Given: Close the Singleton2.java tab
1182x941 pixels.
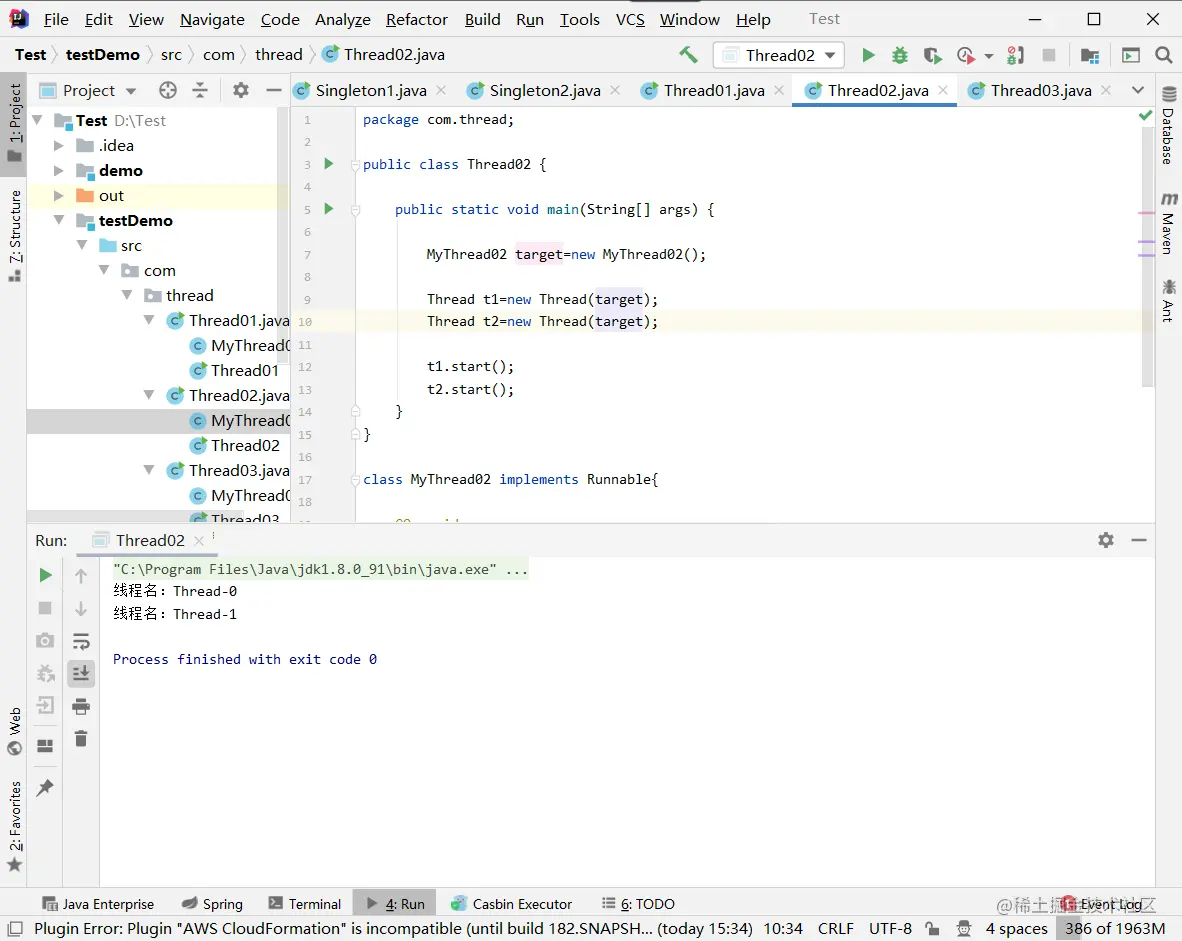Looking at the screenshot, I should [615, 90].
